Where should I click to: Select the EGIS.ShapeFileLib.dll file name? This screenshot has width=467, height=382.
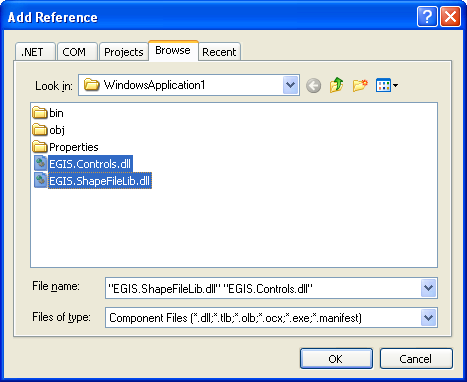pos(100,181)
